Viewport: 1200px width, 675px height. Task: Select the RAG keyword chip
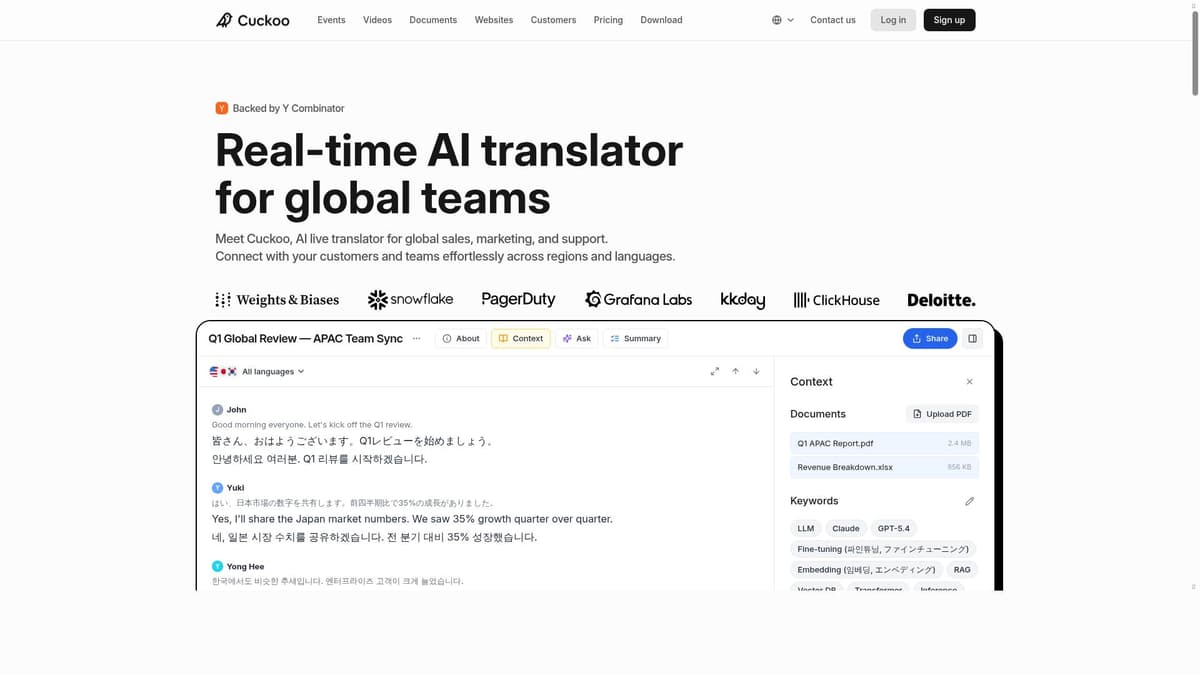tap(962, 570)
